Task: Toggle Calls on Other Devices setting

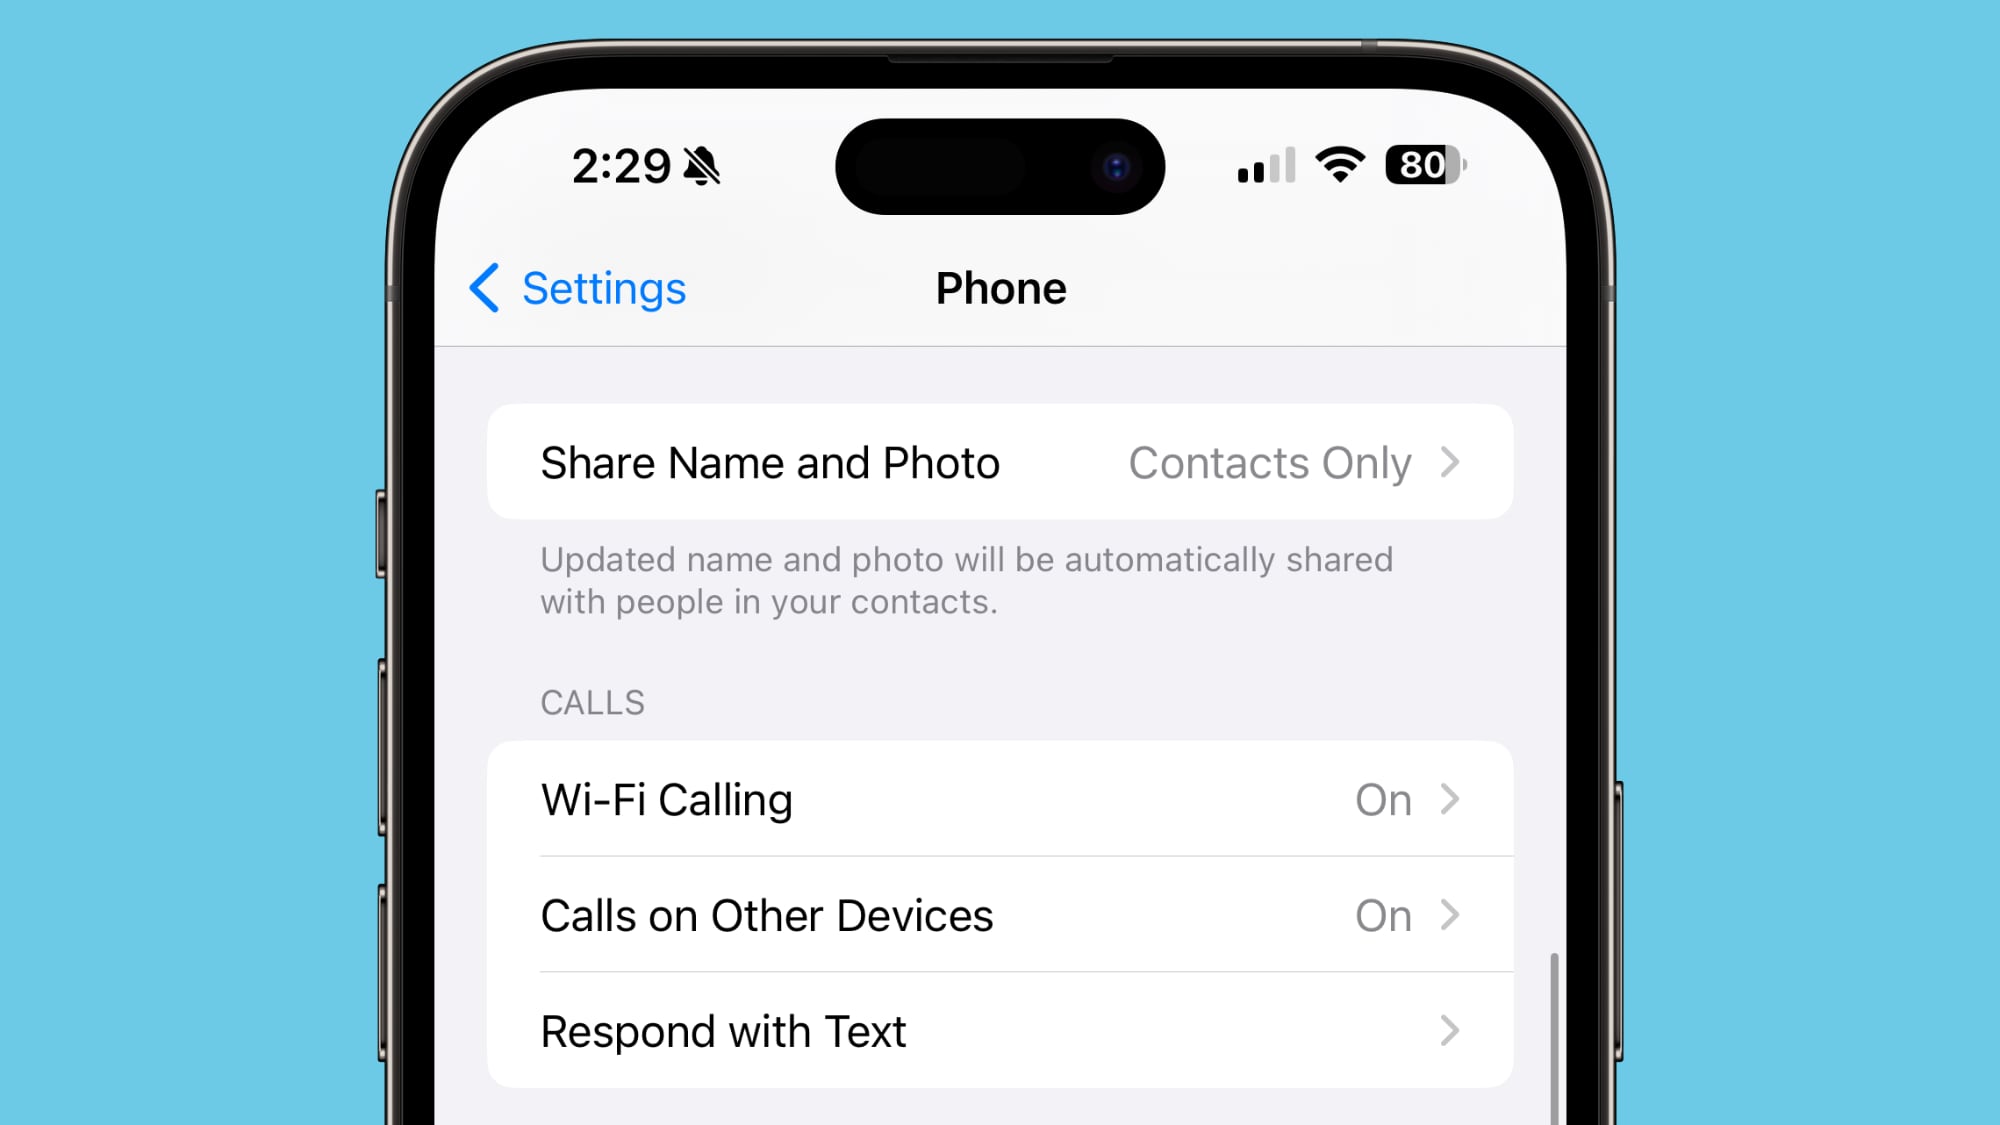Action: [999, 915]
